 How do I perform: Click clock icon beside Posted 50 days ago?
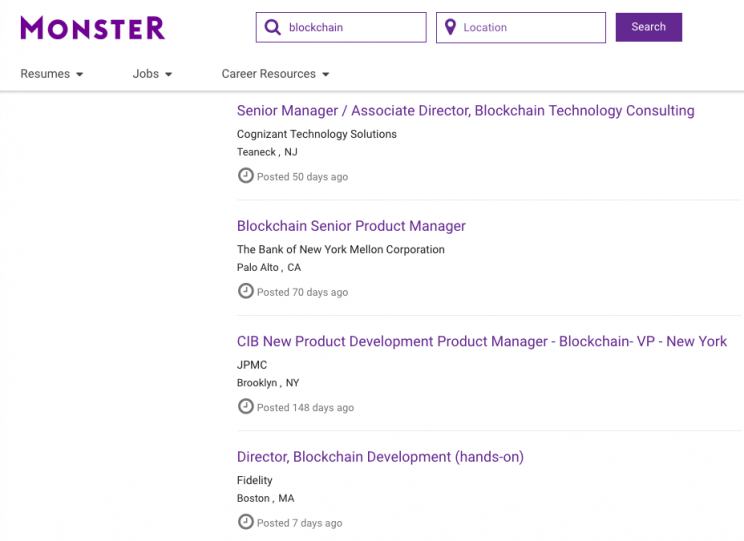245,176
